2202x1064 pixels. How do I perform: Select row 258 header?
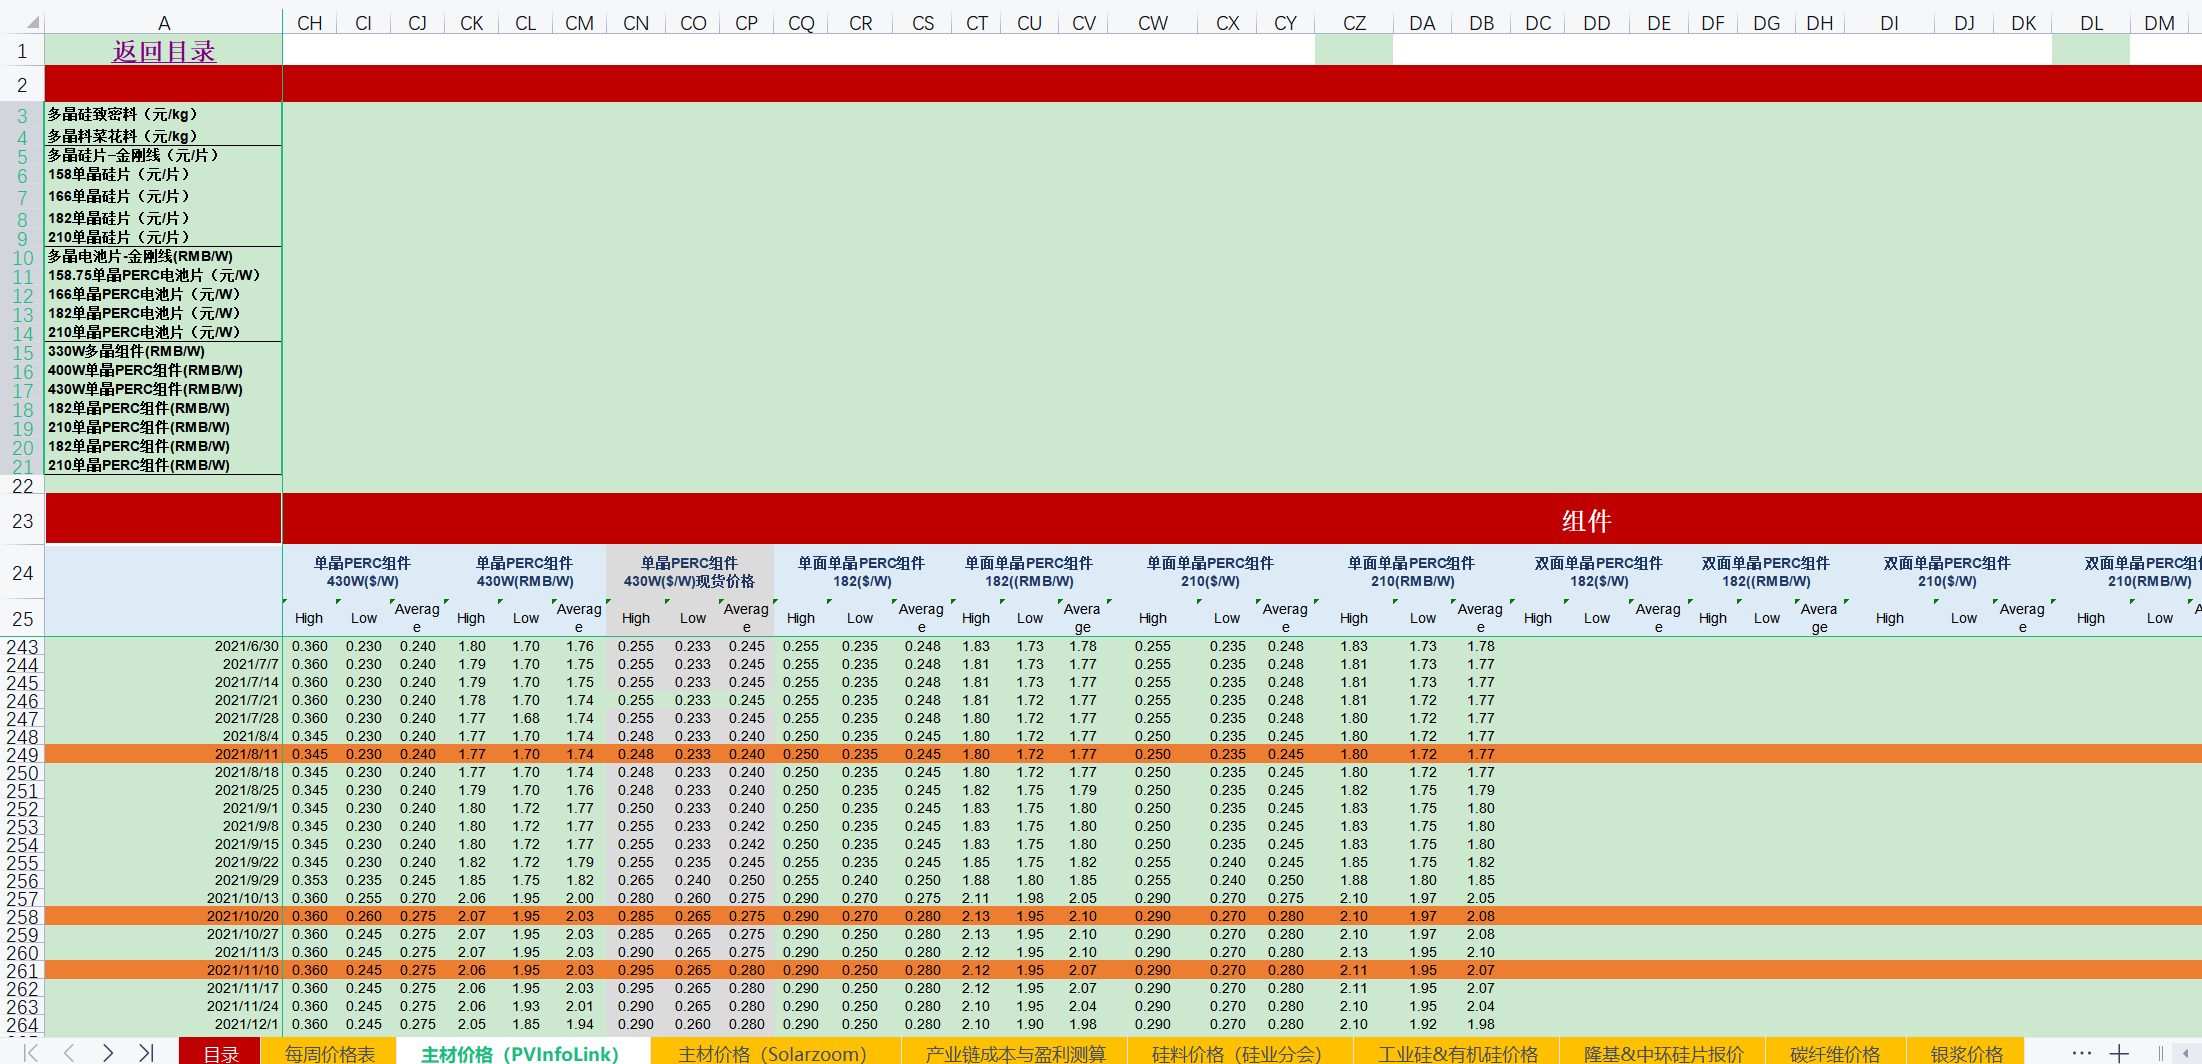point(22,917)
